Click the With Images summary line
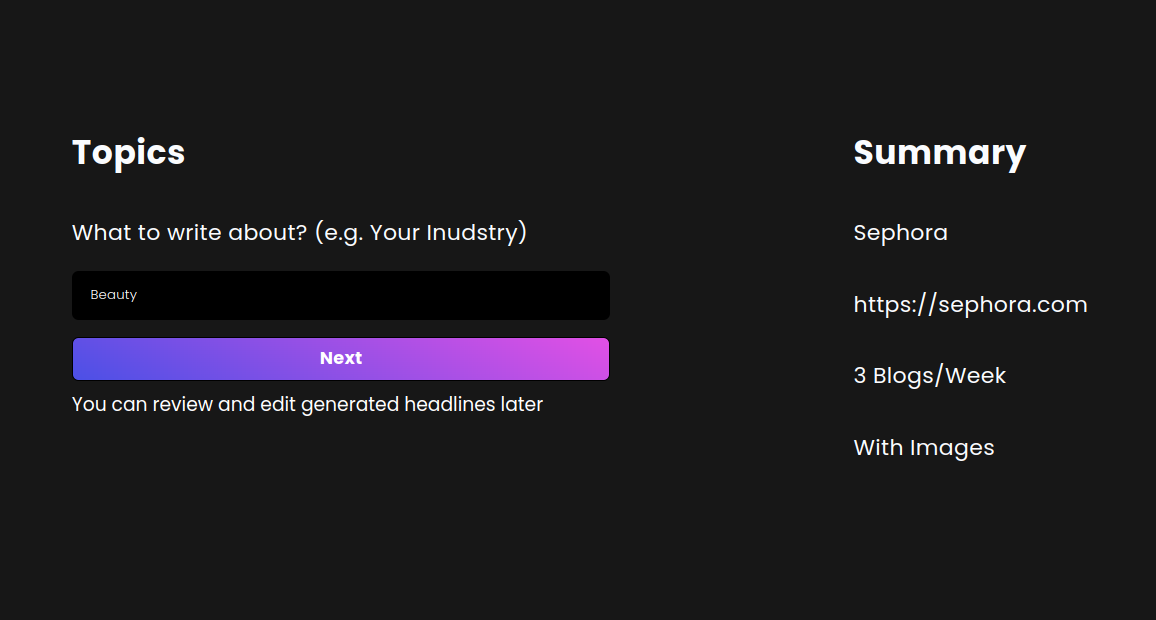This screenshot has height=620, width=1156. pos(923,447)
